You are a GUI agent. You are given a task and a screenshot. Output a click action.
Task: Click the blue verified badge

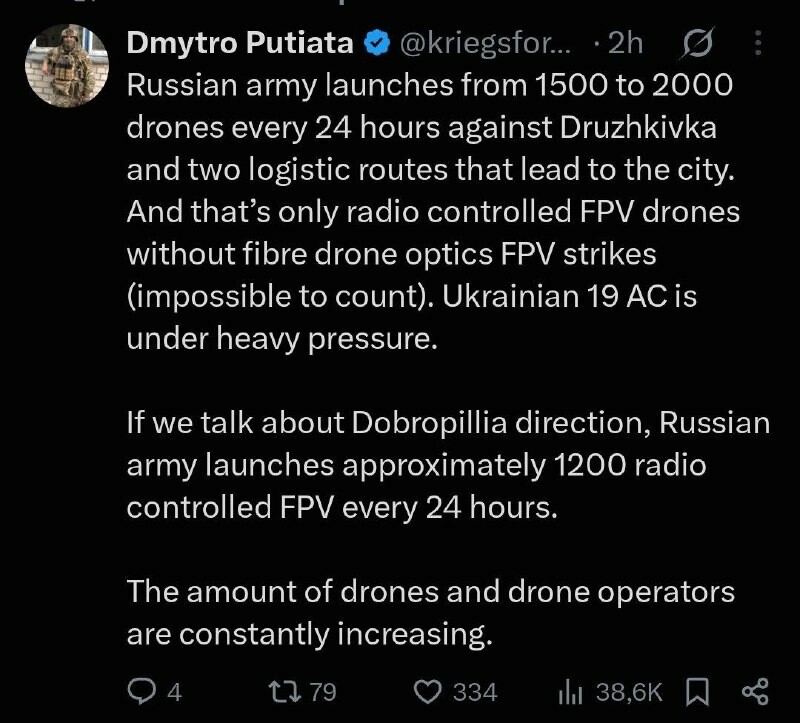tap(377, 43)
